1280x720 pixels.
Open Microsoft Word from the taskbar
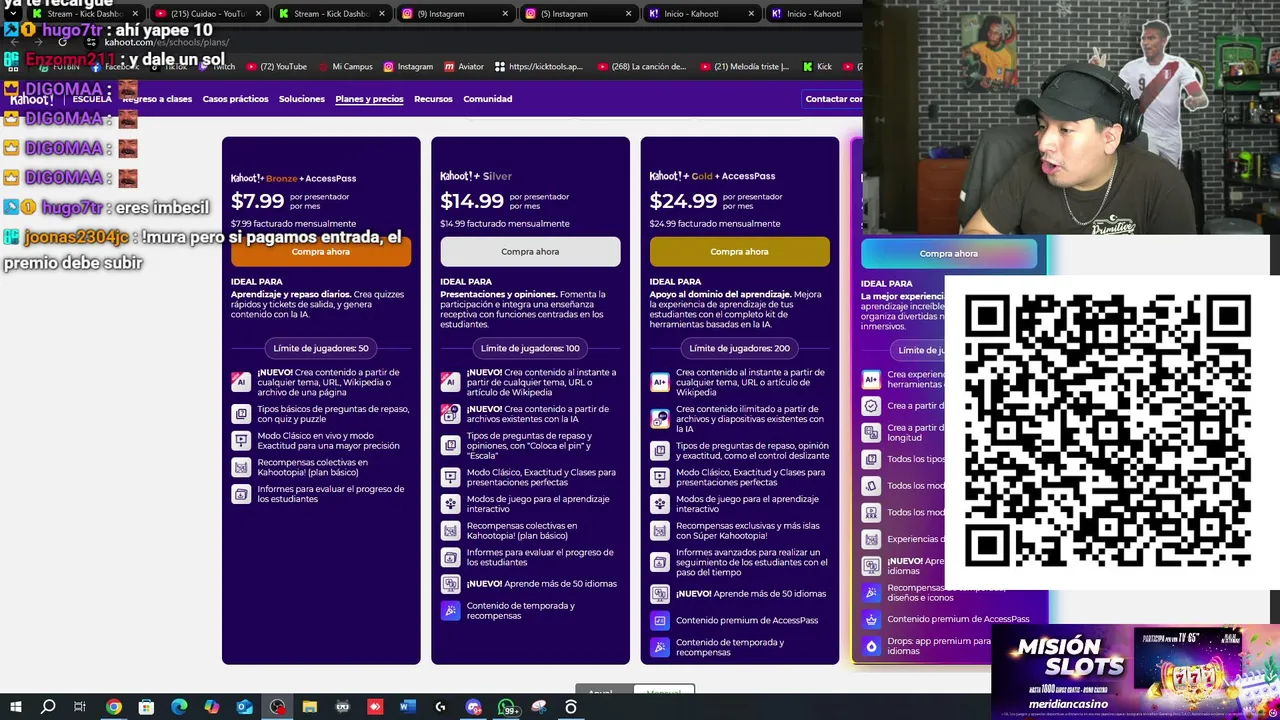407,707
